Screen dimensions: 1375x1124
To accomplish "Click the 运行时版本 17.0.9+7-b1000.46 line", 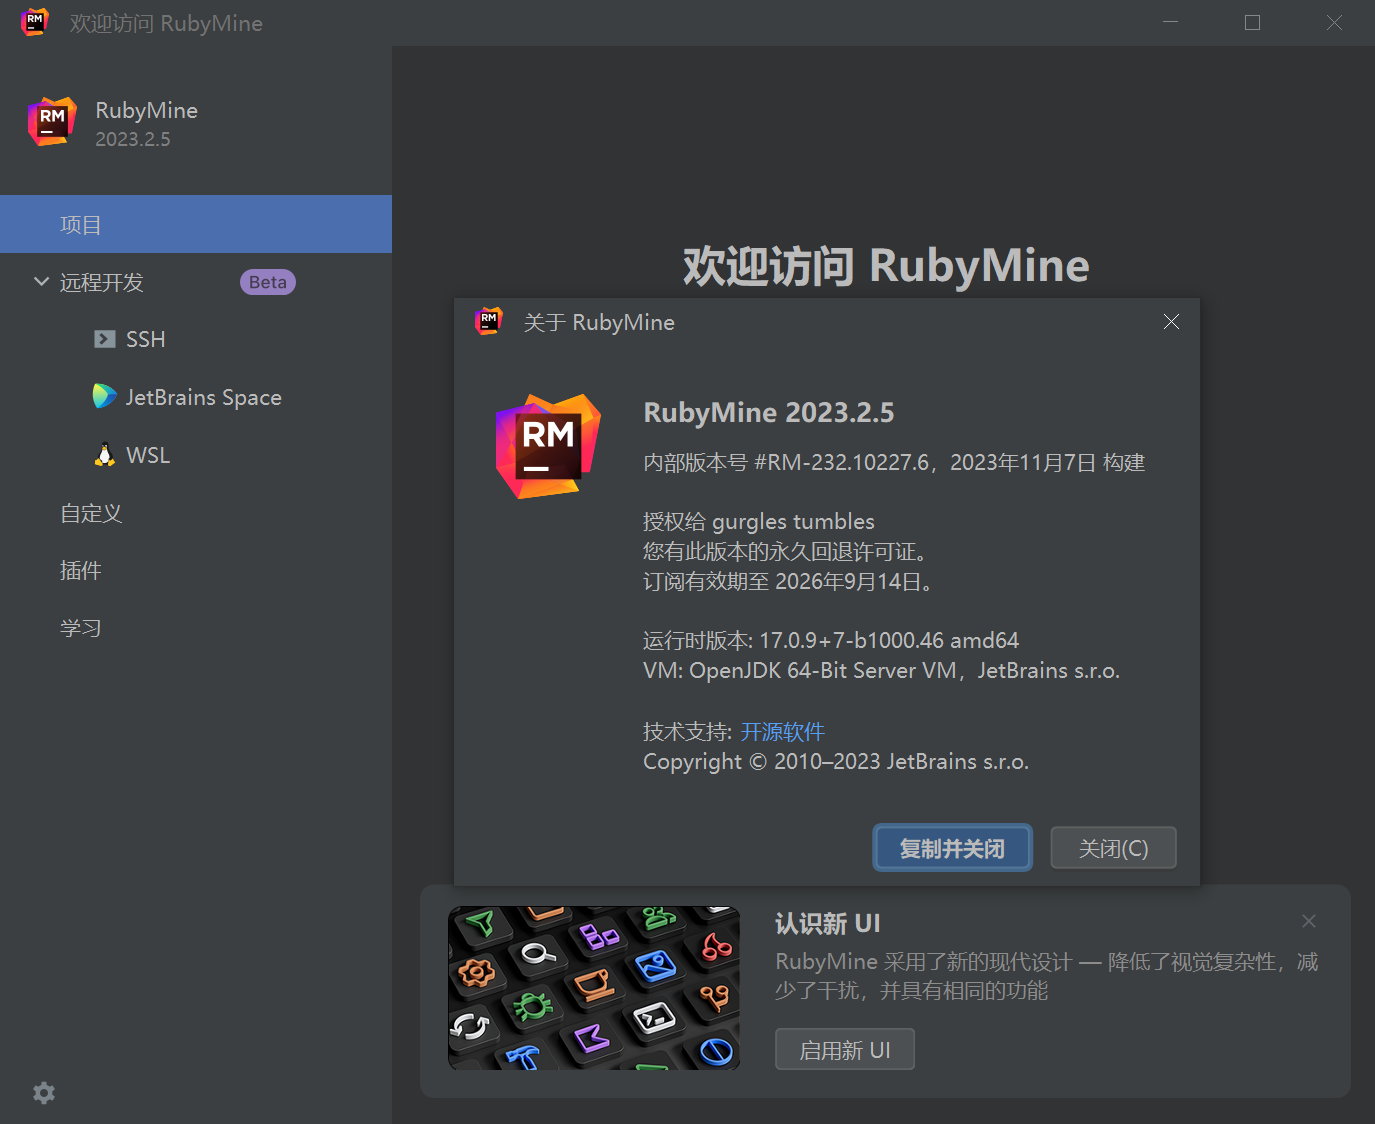I will coord(830,640).
